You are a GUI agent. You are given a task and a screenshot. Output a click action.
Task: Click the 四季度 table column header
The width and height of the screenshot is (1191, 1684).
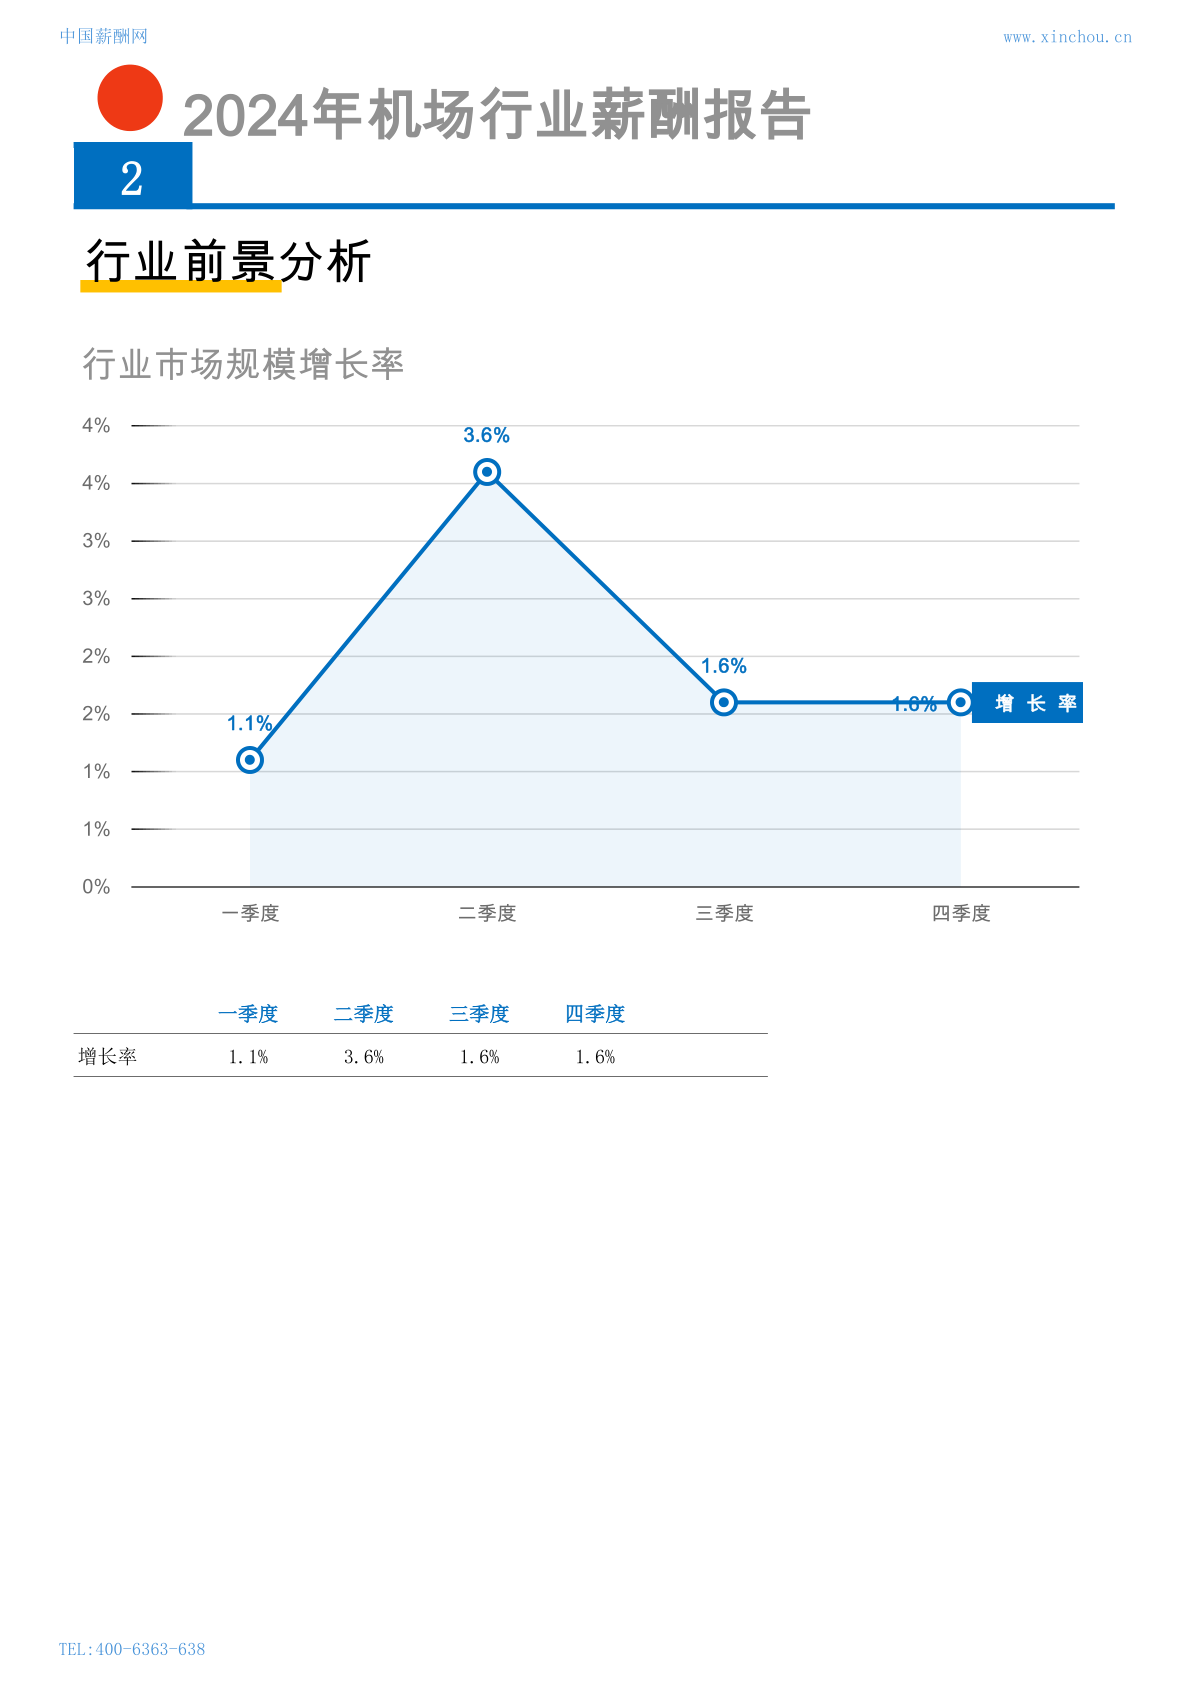pos(595,1014)
